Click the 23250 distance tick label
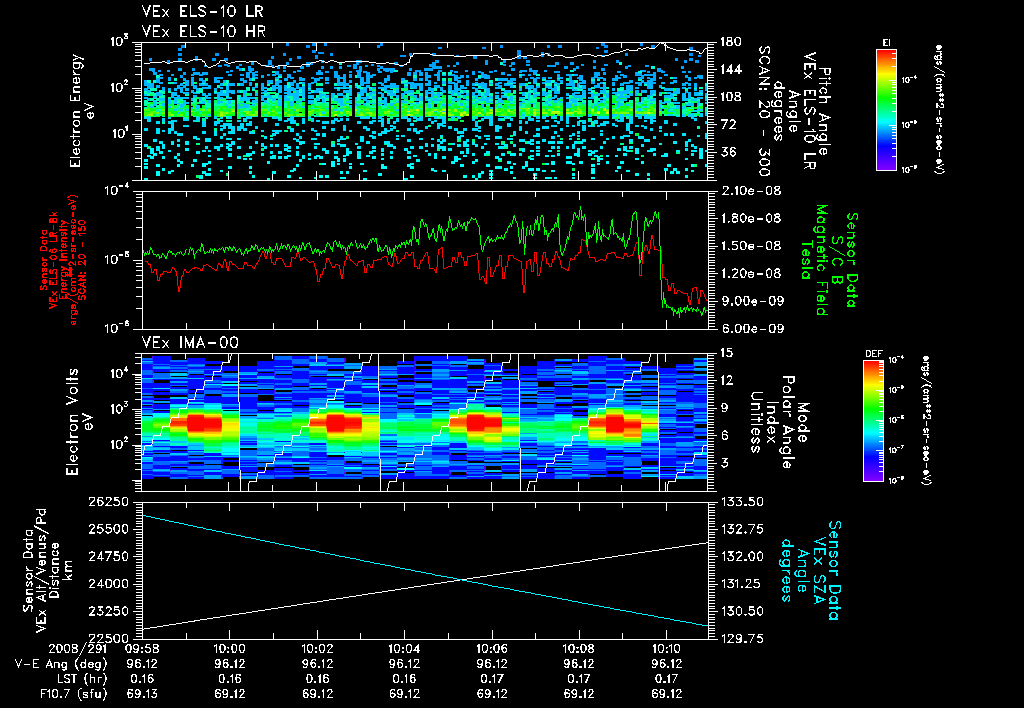Screen dimensions: 1024x708 pyautogui.click(x=108, y=611)
